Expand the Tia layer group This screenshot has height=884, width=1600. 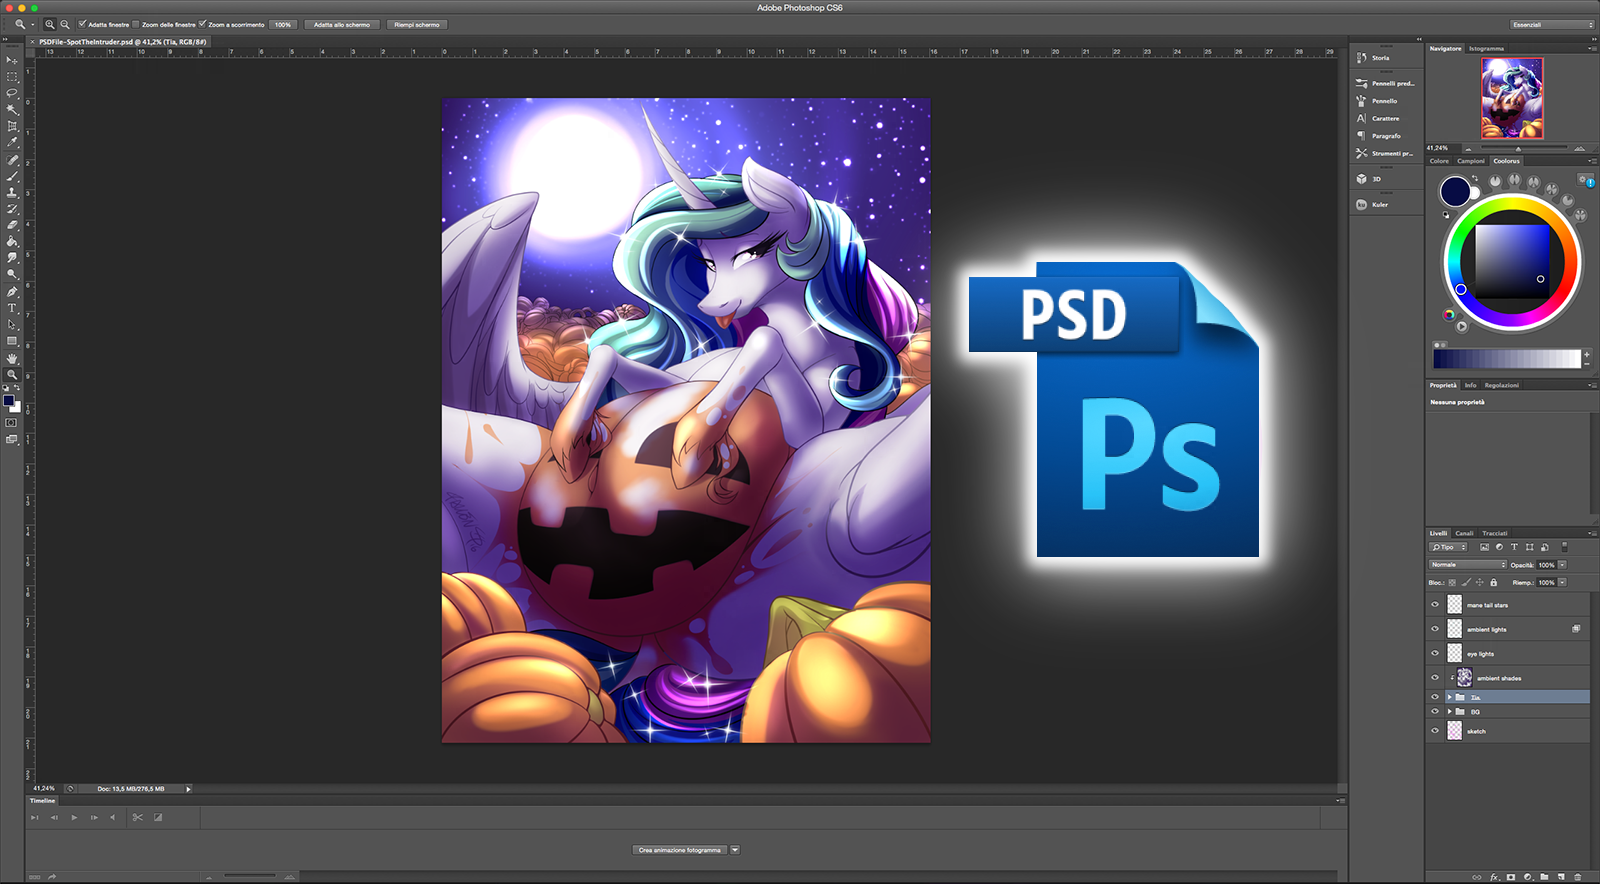1449,697
